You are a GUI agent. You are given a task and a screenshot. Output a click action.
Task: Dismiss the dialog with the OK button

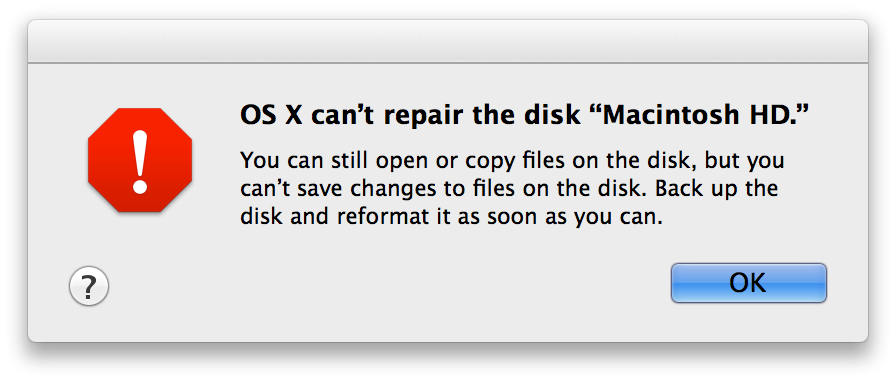tap(749, 282)
